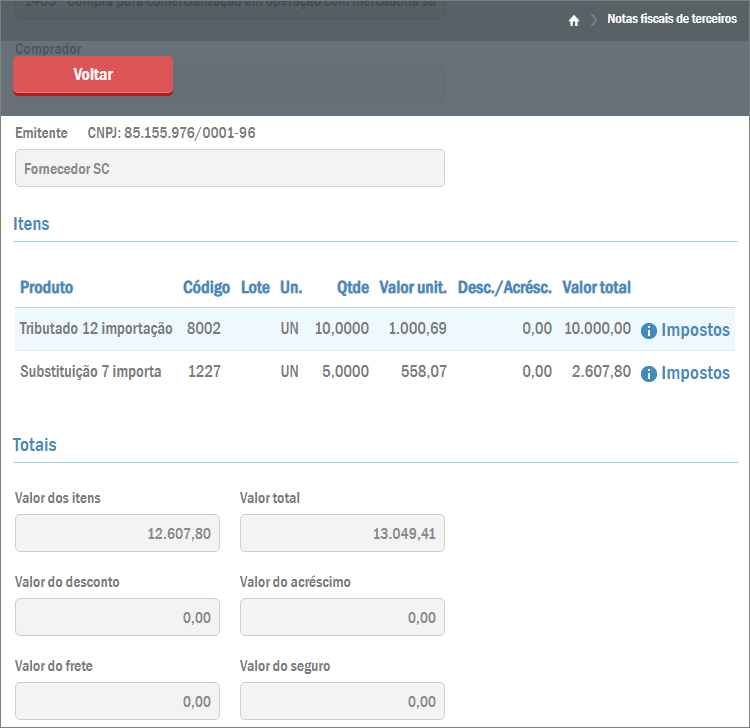Focus the Valor do desconto field

coord(117,618)
